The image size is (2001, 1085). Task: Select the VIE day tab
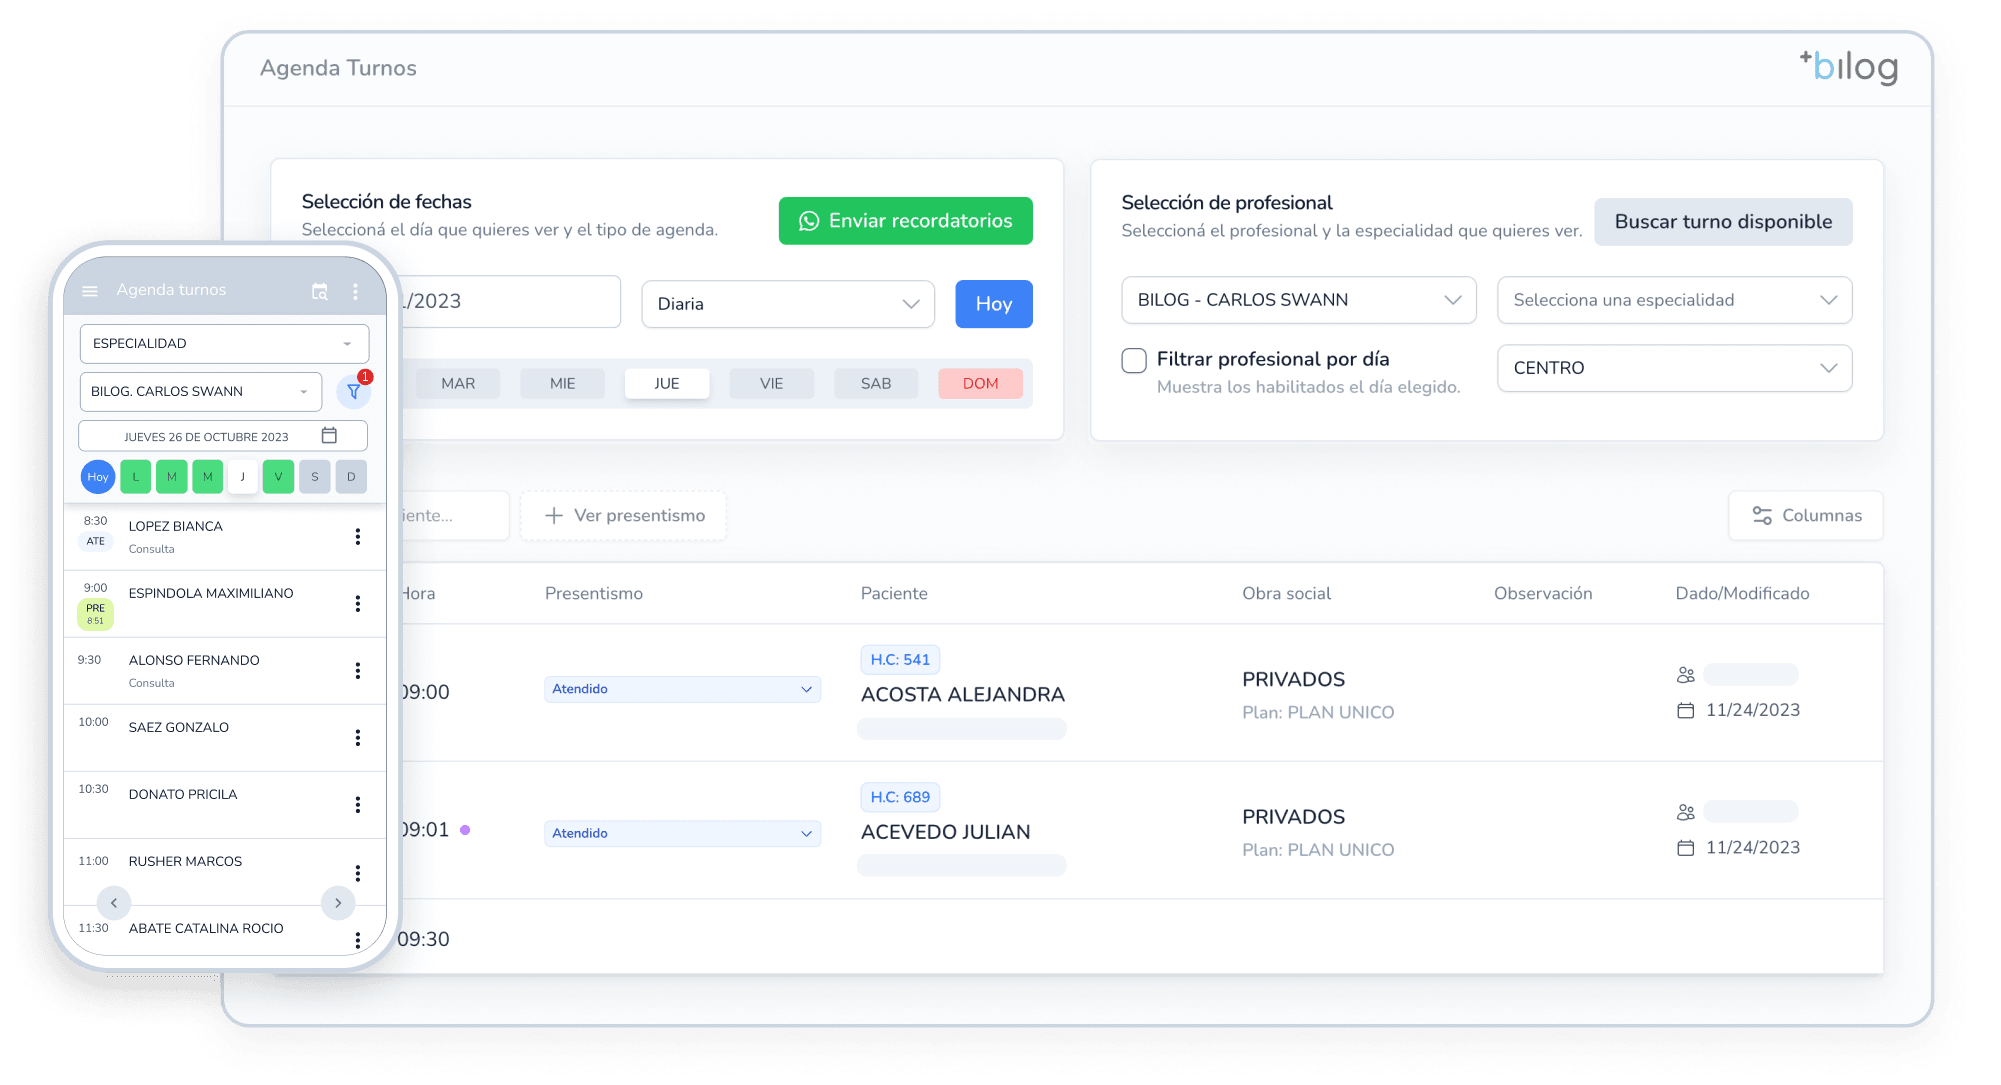click(x=772, y=383)
